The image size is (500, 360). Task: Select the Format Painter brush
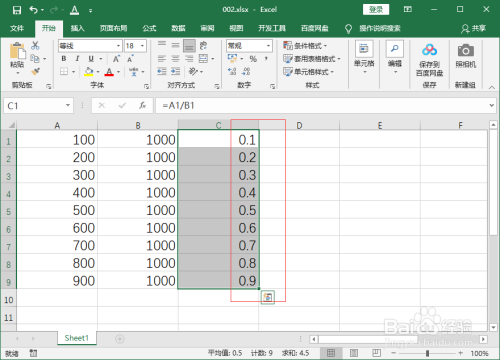(x=35, y=71)
